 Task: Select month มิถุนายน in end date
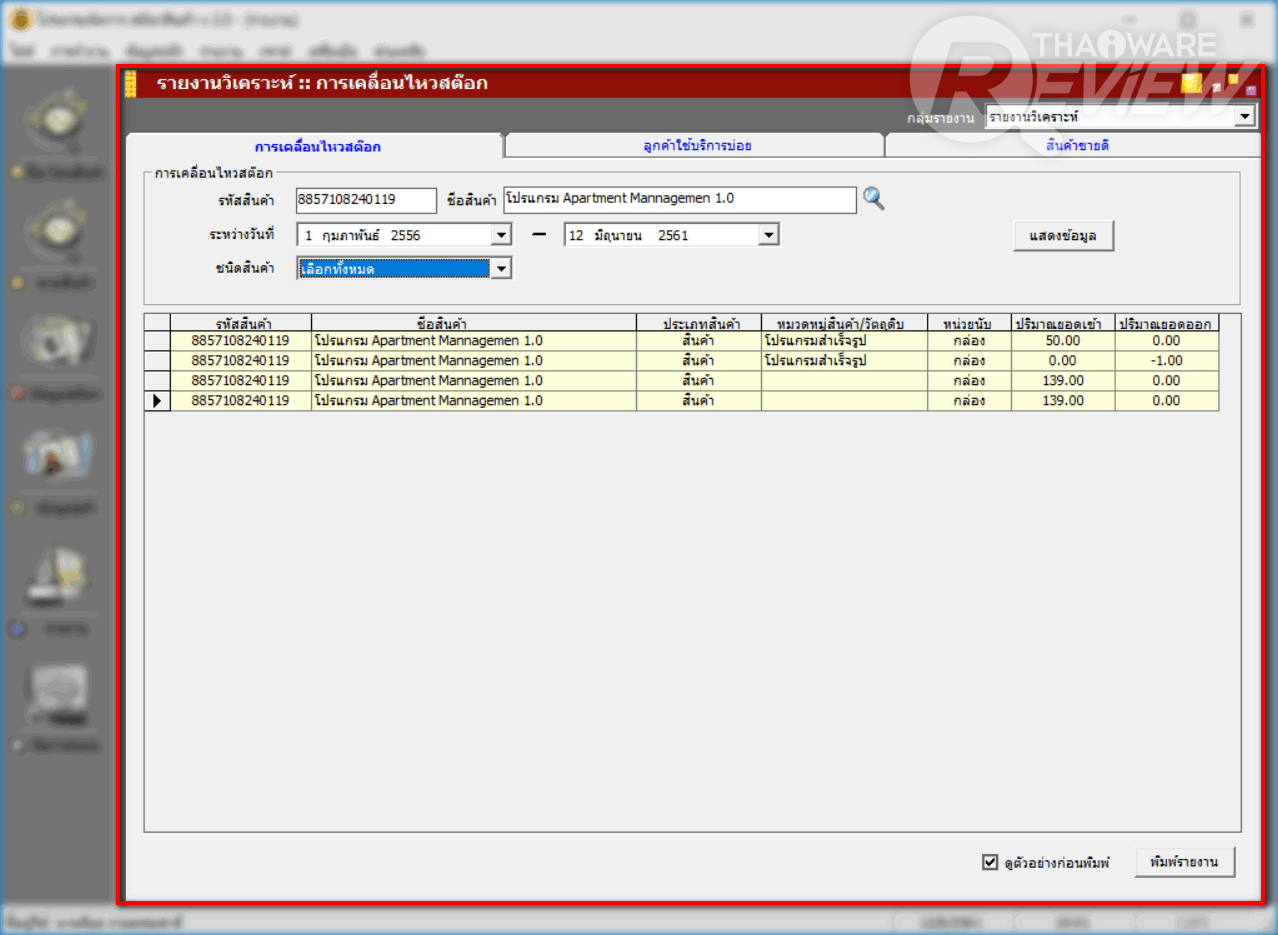619,236
